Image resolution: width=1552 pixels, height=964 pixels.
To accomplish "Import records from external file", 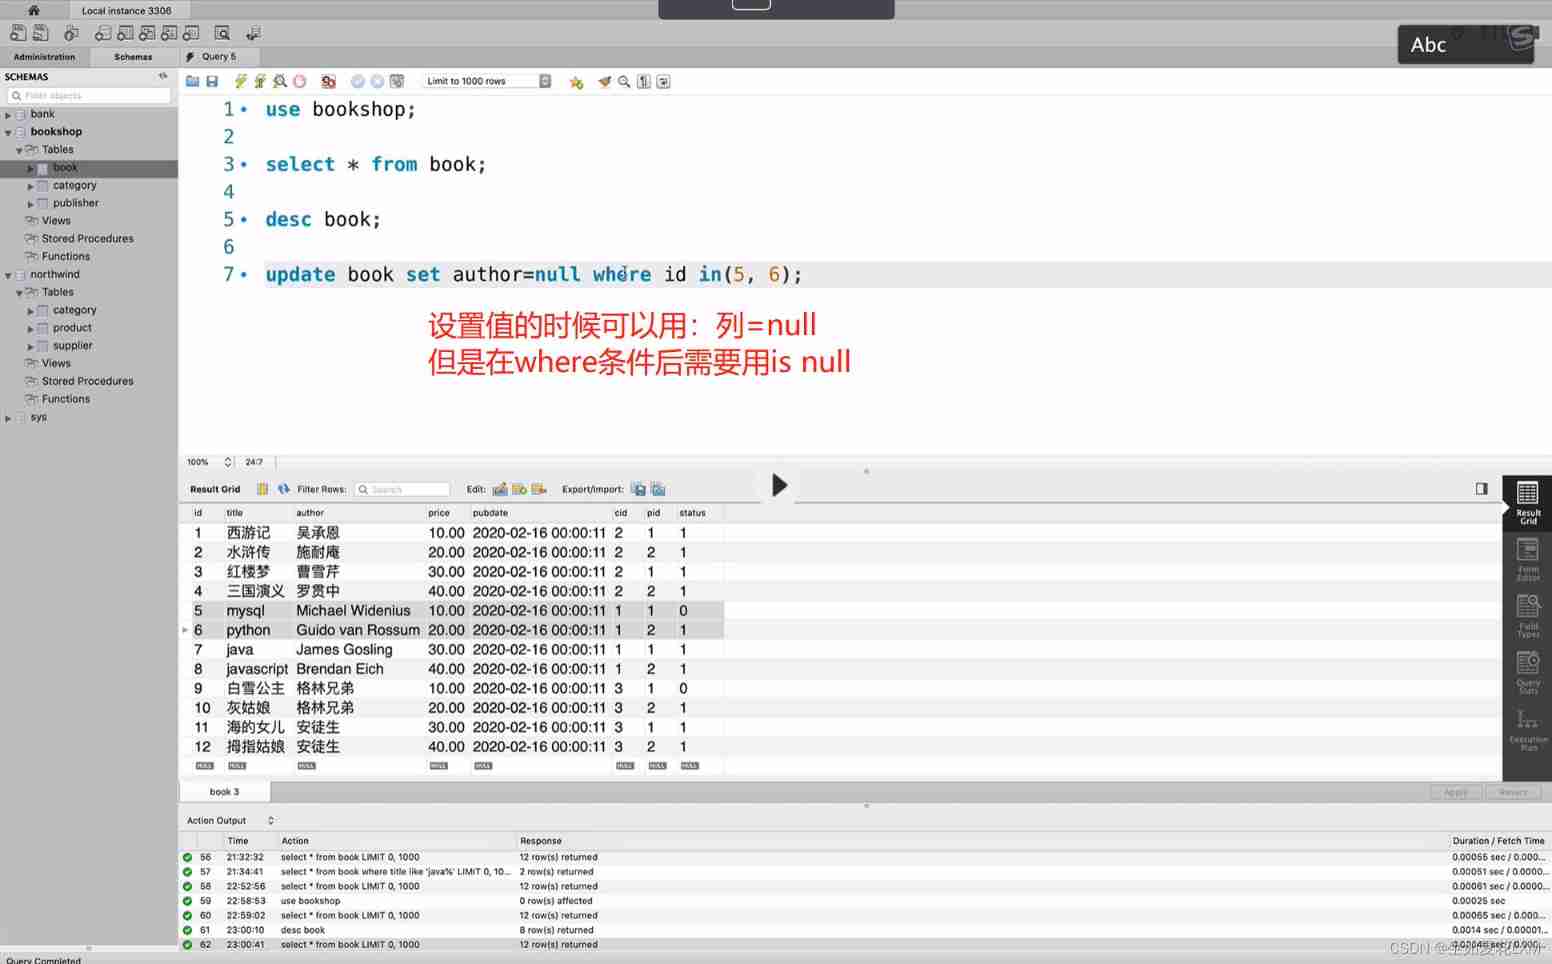I will pos(658,489).
